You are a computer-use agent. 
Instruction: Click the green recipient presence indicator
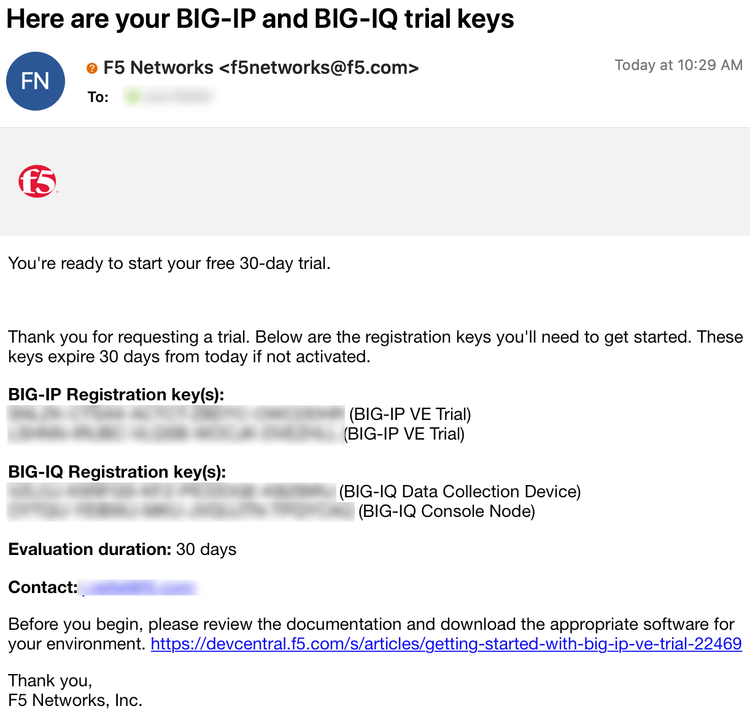(x=131, y=97)
